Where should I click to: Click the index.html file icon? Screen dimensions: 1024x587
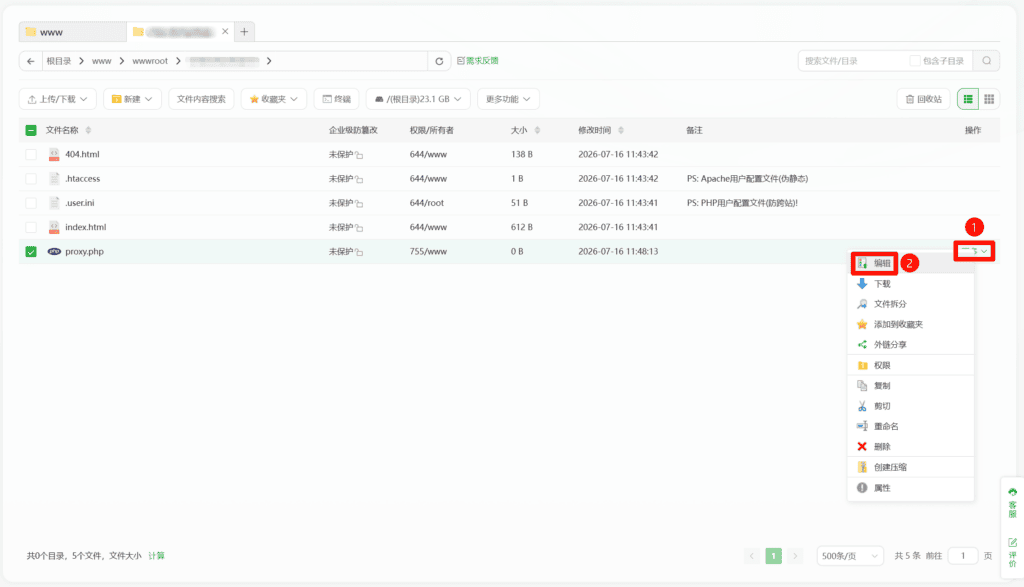(x=54, y=227)
